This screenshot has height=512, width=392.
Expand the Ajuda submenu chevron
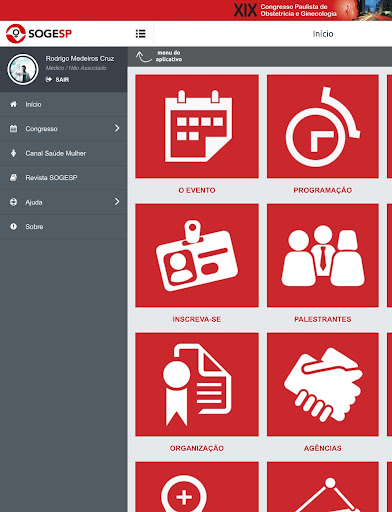[117, 202]
